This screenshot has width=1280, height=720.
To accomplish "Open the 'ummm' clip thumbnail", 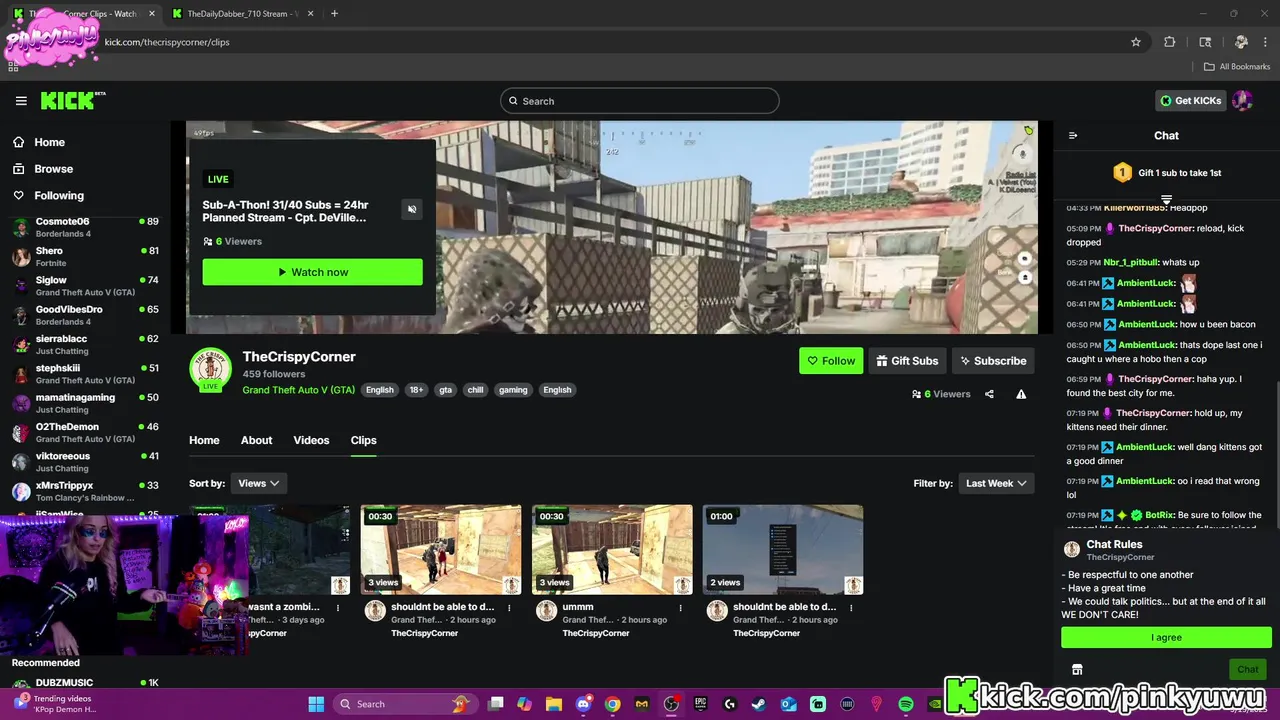I will point(612,550).
